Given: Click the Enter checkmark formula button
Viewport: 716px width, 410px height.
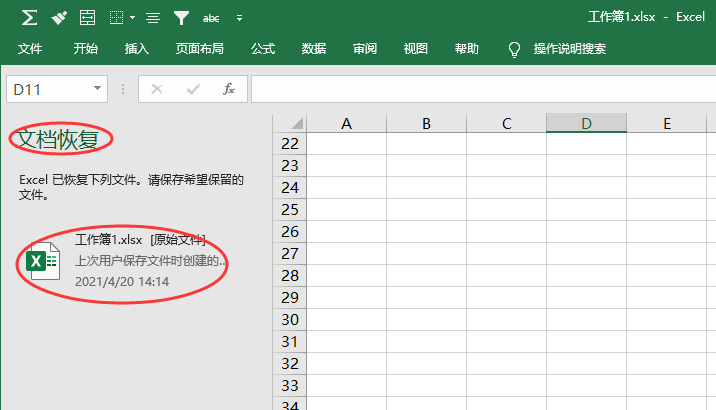Looking at the screenshot, I should click(193, 89).
